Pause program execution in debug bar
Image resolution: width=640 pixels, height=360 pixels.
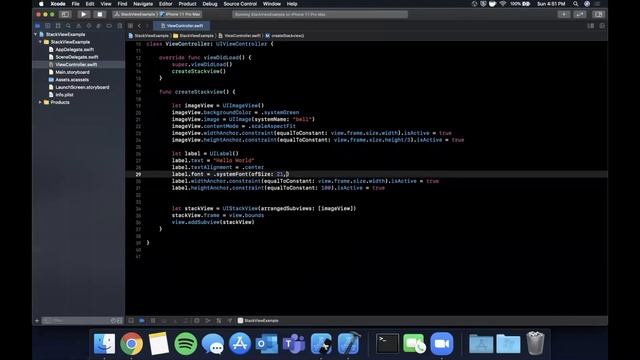click(153, 321)
